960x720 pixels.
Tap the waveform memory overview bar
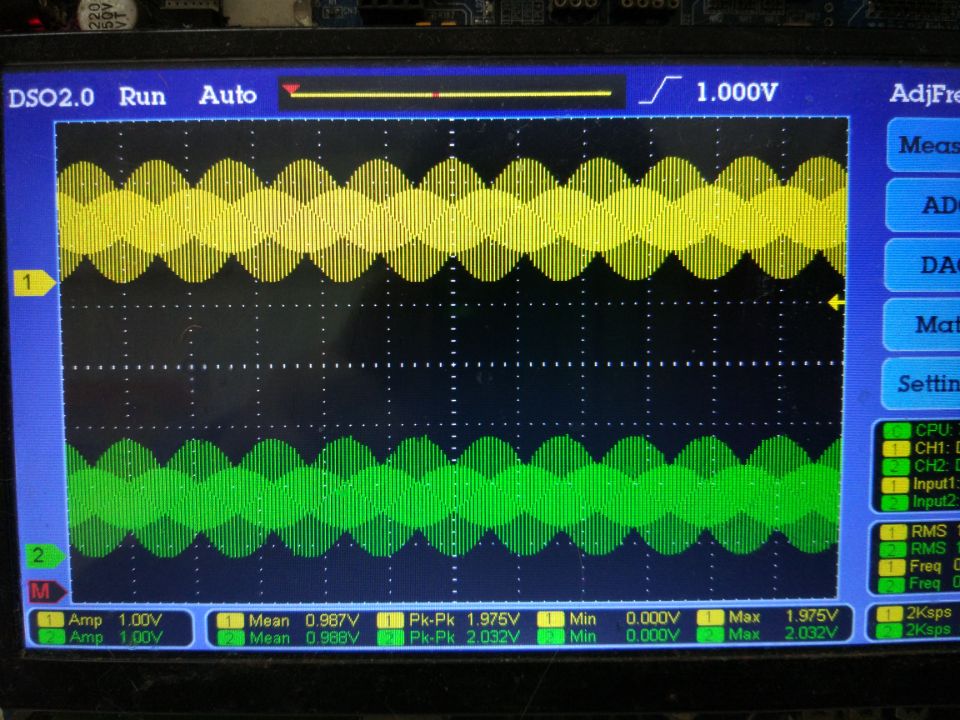pos(452,93)
